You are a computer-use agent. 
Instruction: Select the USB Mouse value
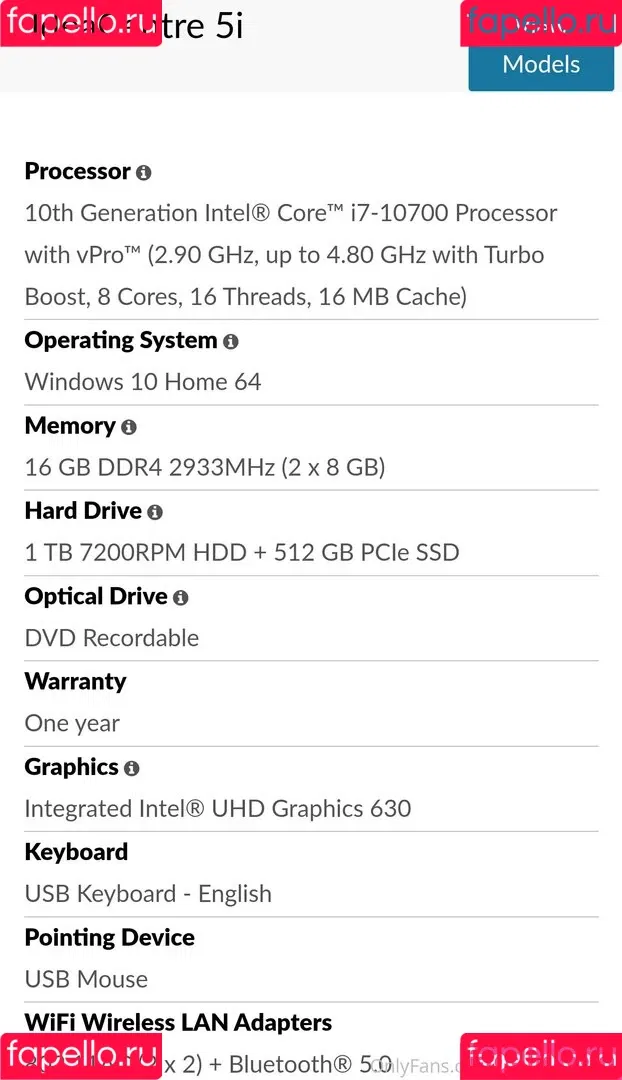point(86,979)
